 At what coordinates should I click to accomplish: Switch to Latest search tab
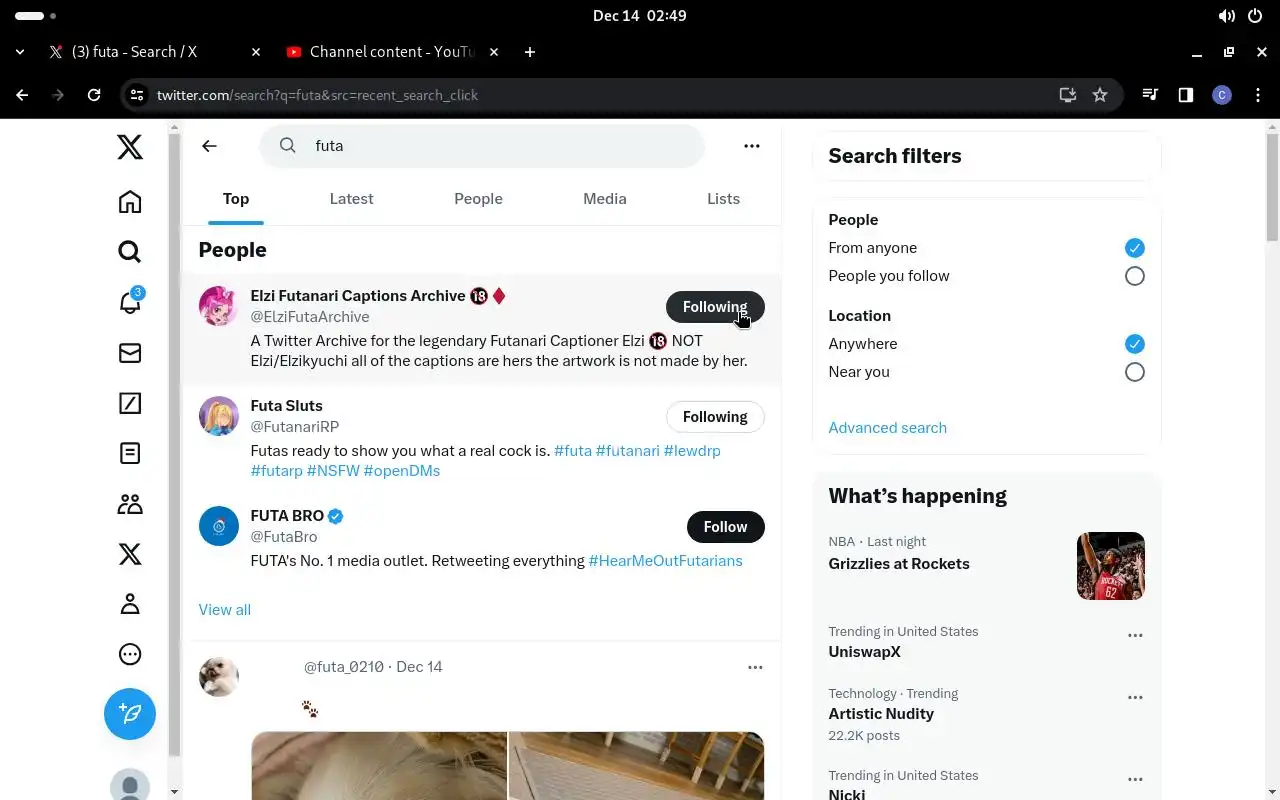(x=351, y=199)
